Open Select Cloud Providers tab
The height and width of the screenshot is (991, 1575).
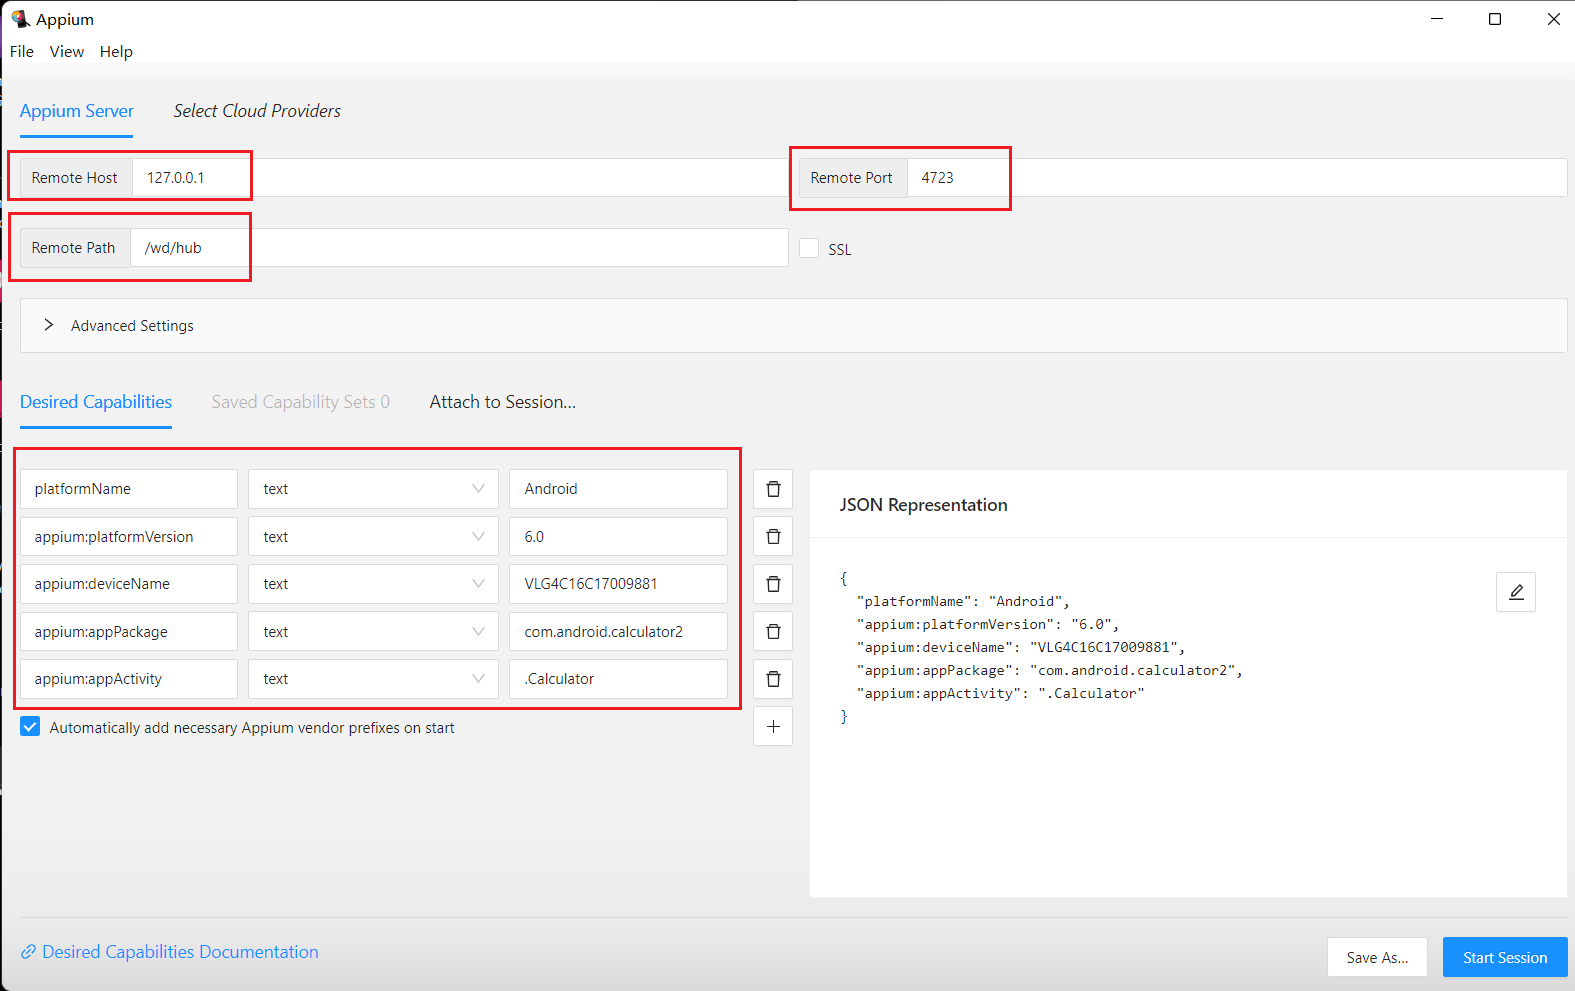pos(257,111)
